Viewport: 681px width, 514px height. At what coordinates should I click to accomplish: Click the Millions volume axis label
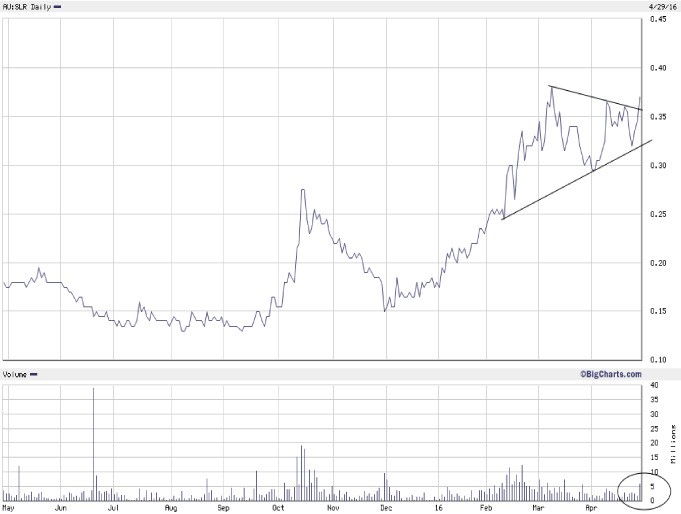[674, 442]
